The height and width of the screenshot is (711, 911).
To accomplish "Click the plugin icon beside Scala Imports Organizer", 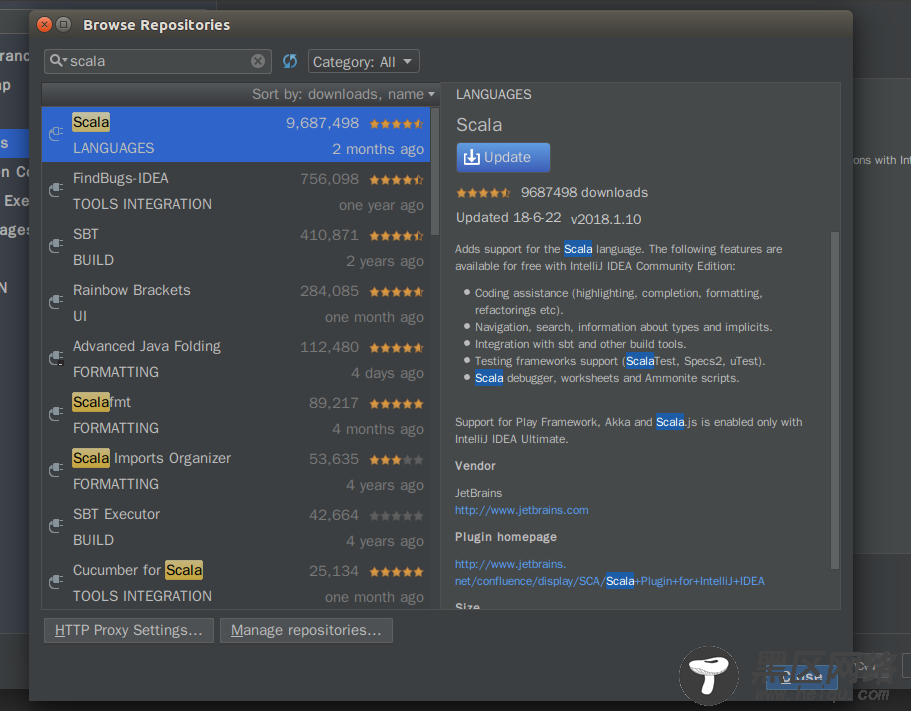I will (x=56, y=469).
